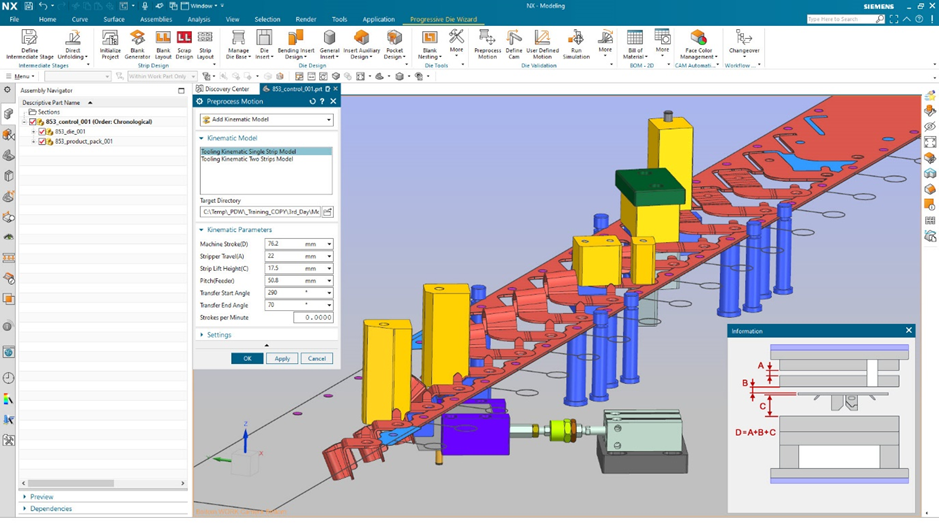Image resolution: width=939 pixels, height=528 pixels.
Task: Click Transfer Start Angle value field
Action: 283,293
